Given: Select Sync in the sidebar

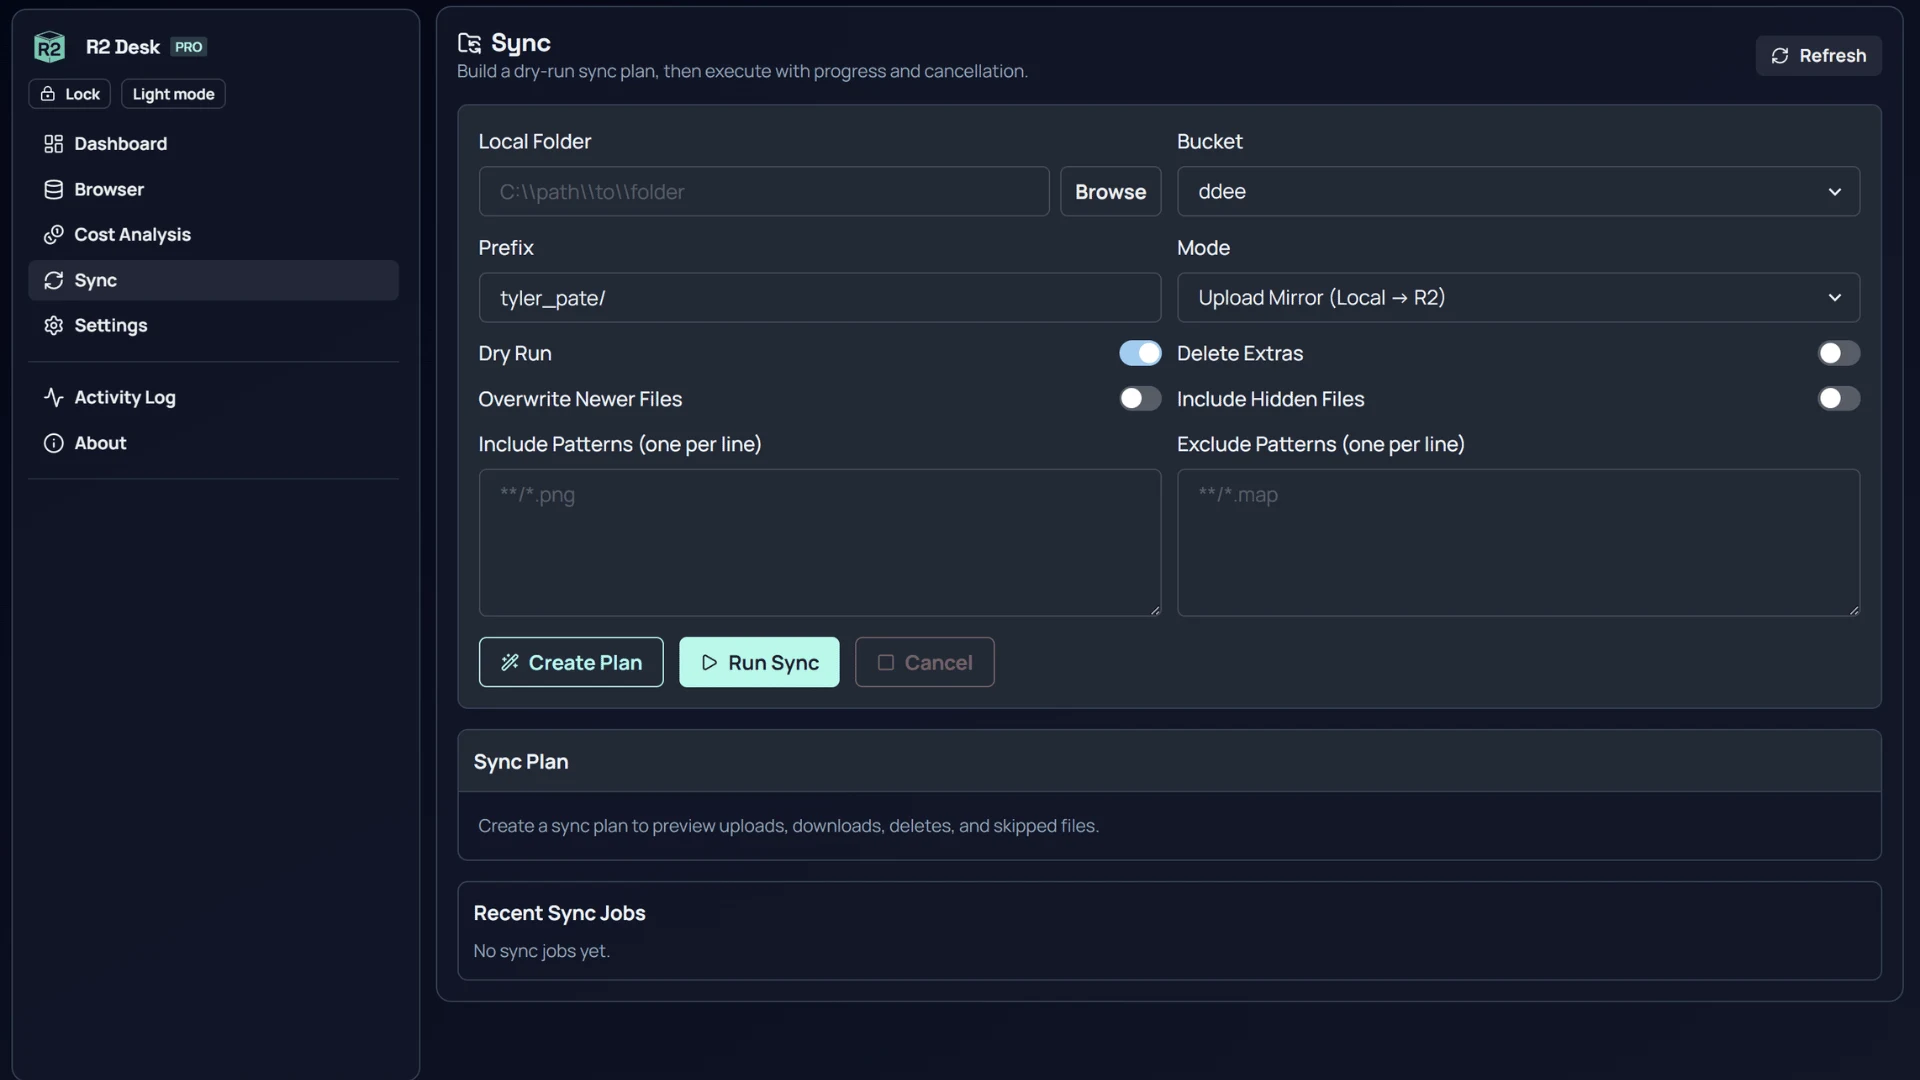Looking at the screenshot, I should (213, 281).
